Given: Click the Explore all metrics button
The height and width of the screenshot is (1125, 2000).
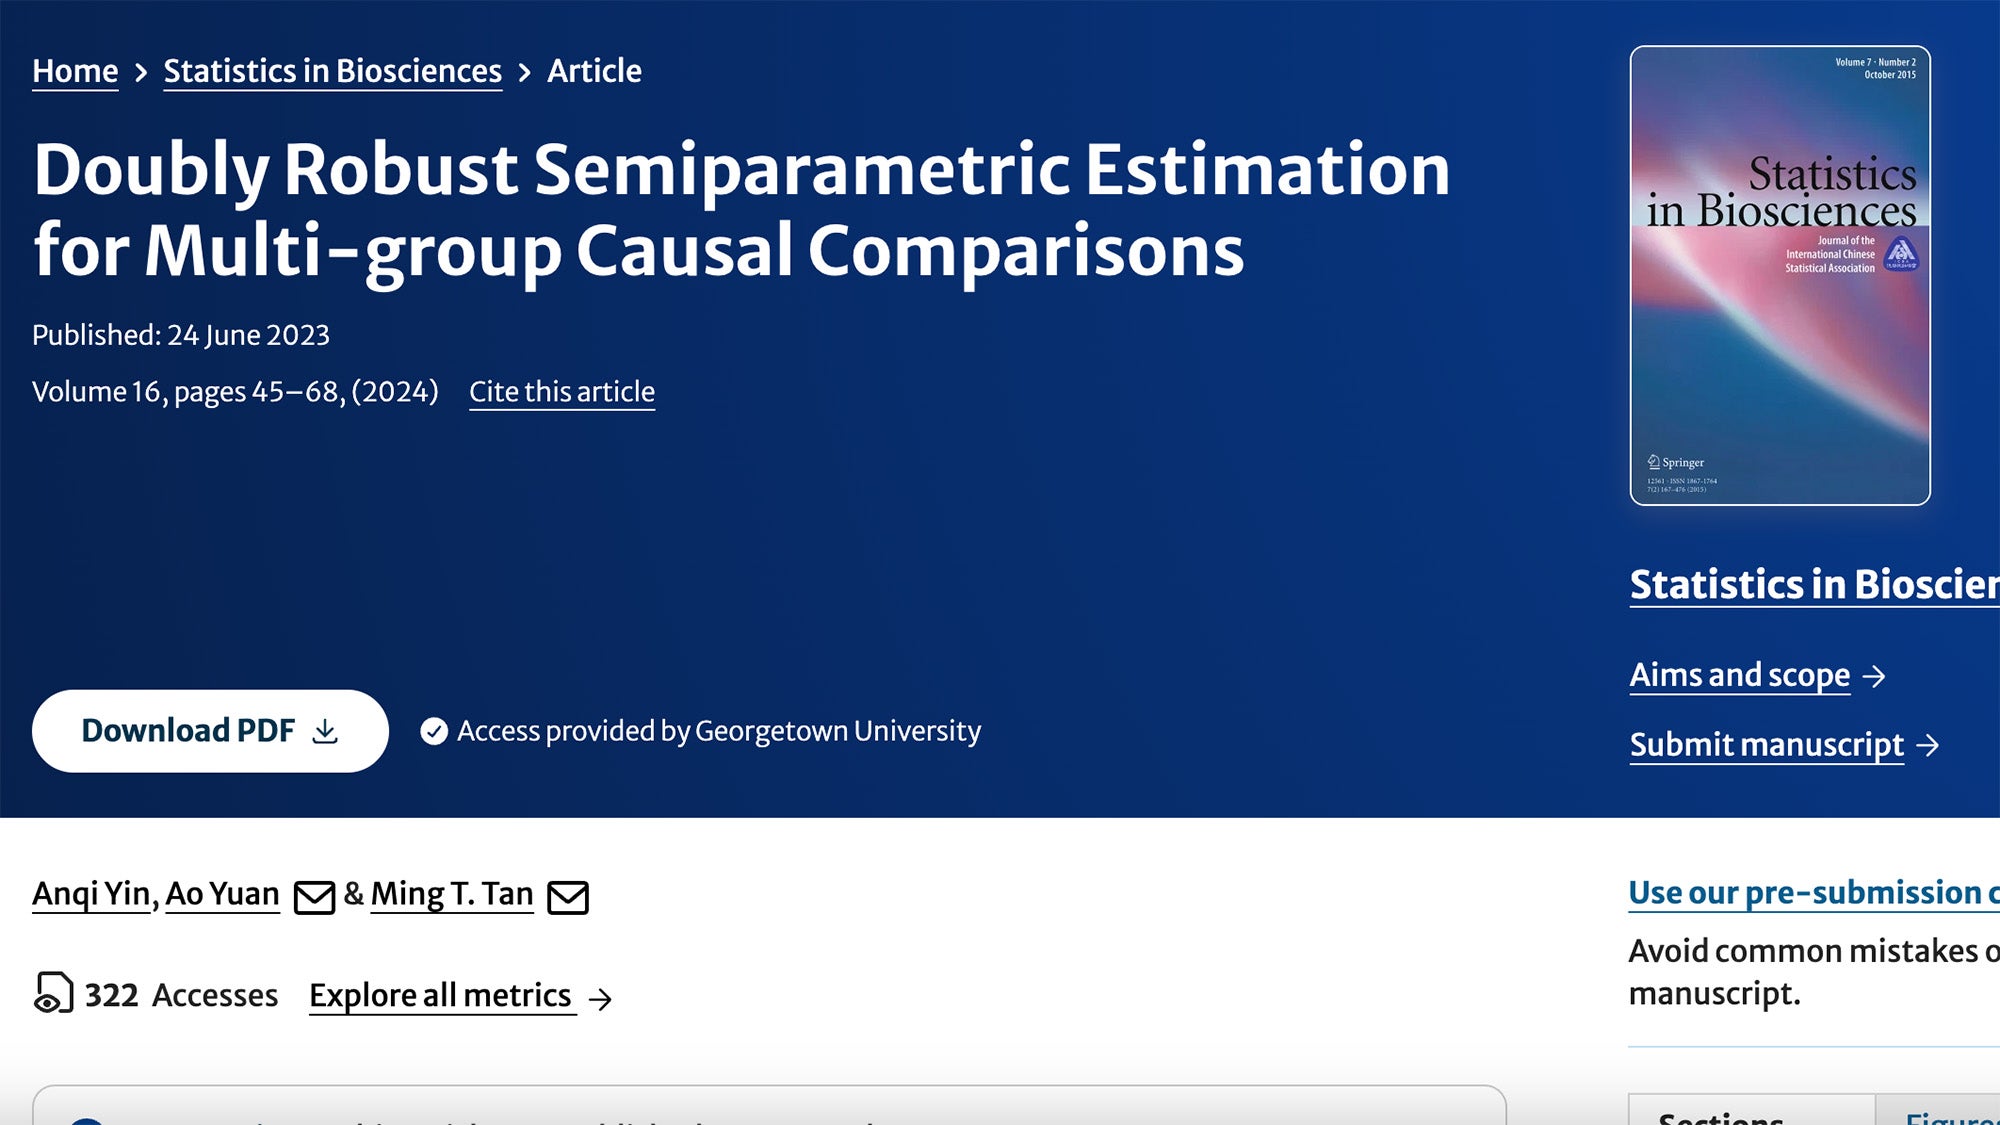Looking at the screenshot, I should coord(440,995).
